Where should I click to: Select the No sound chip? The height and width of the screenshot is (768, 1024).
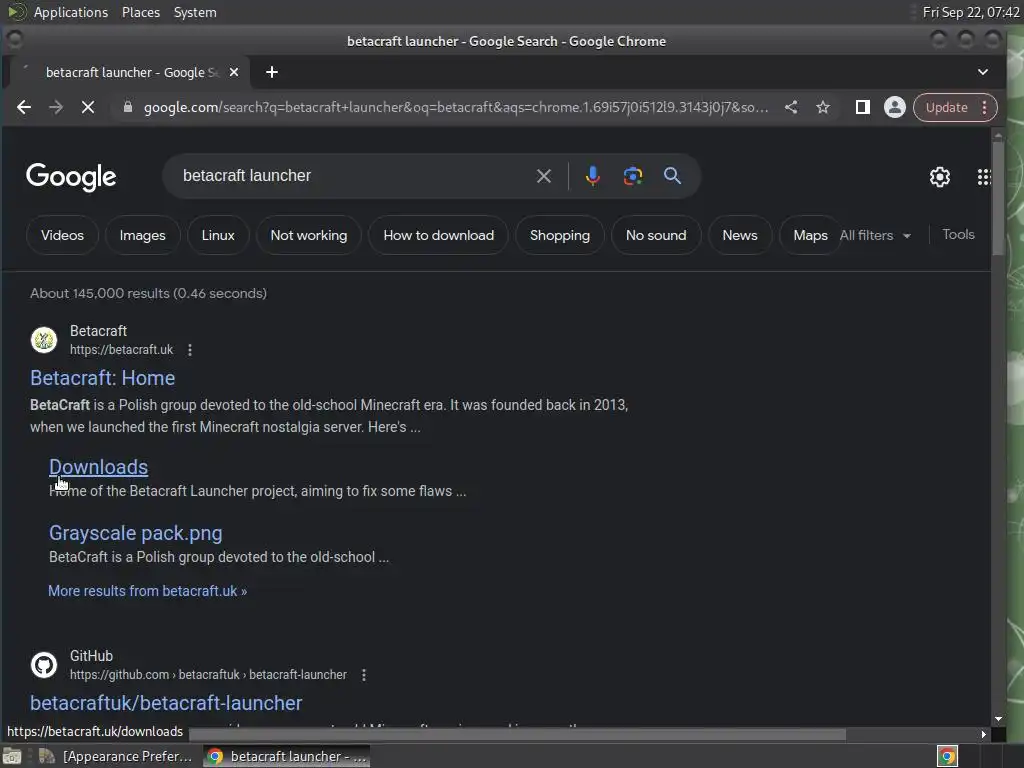[656, 235]
